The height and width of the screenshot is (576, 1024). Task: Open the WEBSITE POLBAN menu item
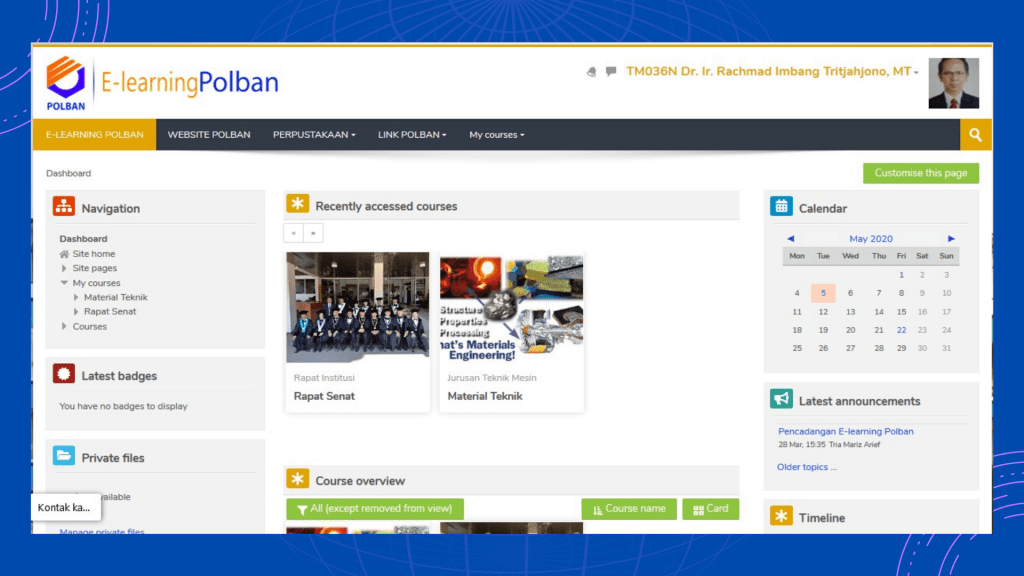209,135
